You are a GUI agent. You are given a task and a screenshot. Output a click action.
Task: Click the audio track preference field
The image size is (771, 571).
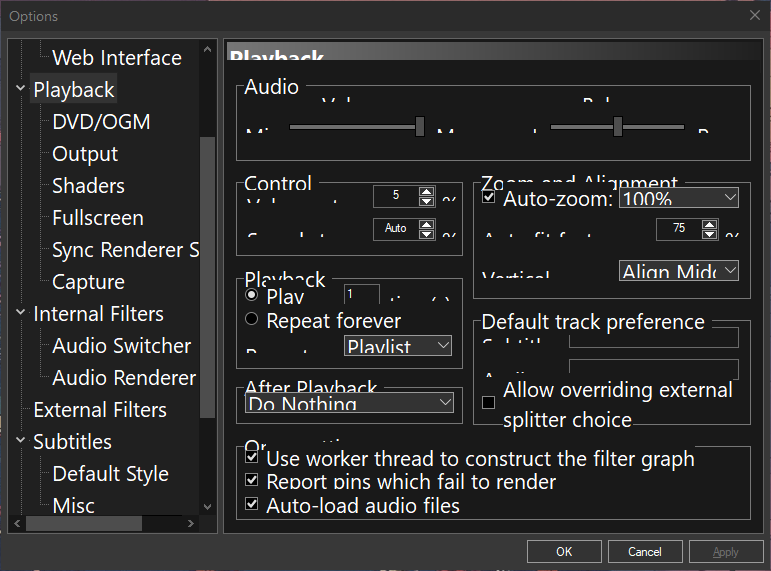[x=654, y=369]
